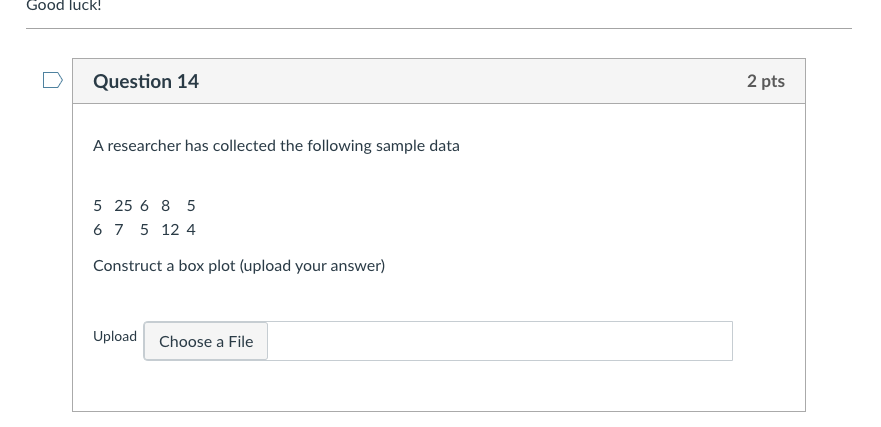Click the empty file upload field
The height and width of the screenshot is (427, 881).
[x=499, y=341]
